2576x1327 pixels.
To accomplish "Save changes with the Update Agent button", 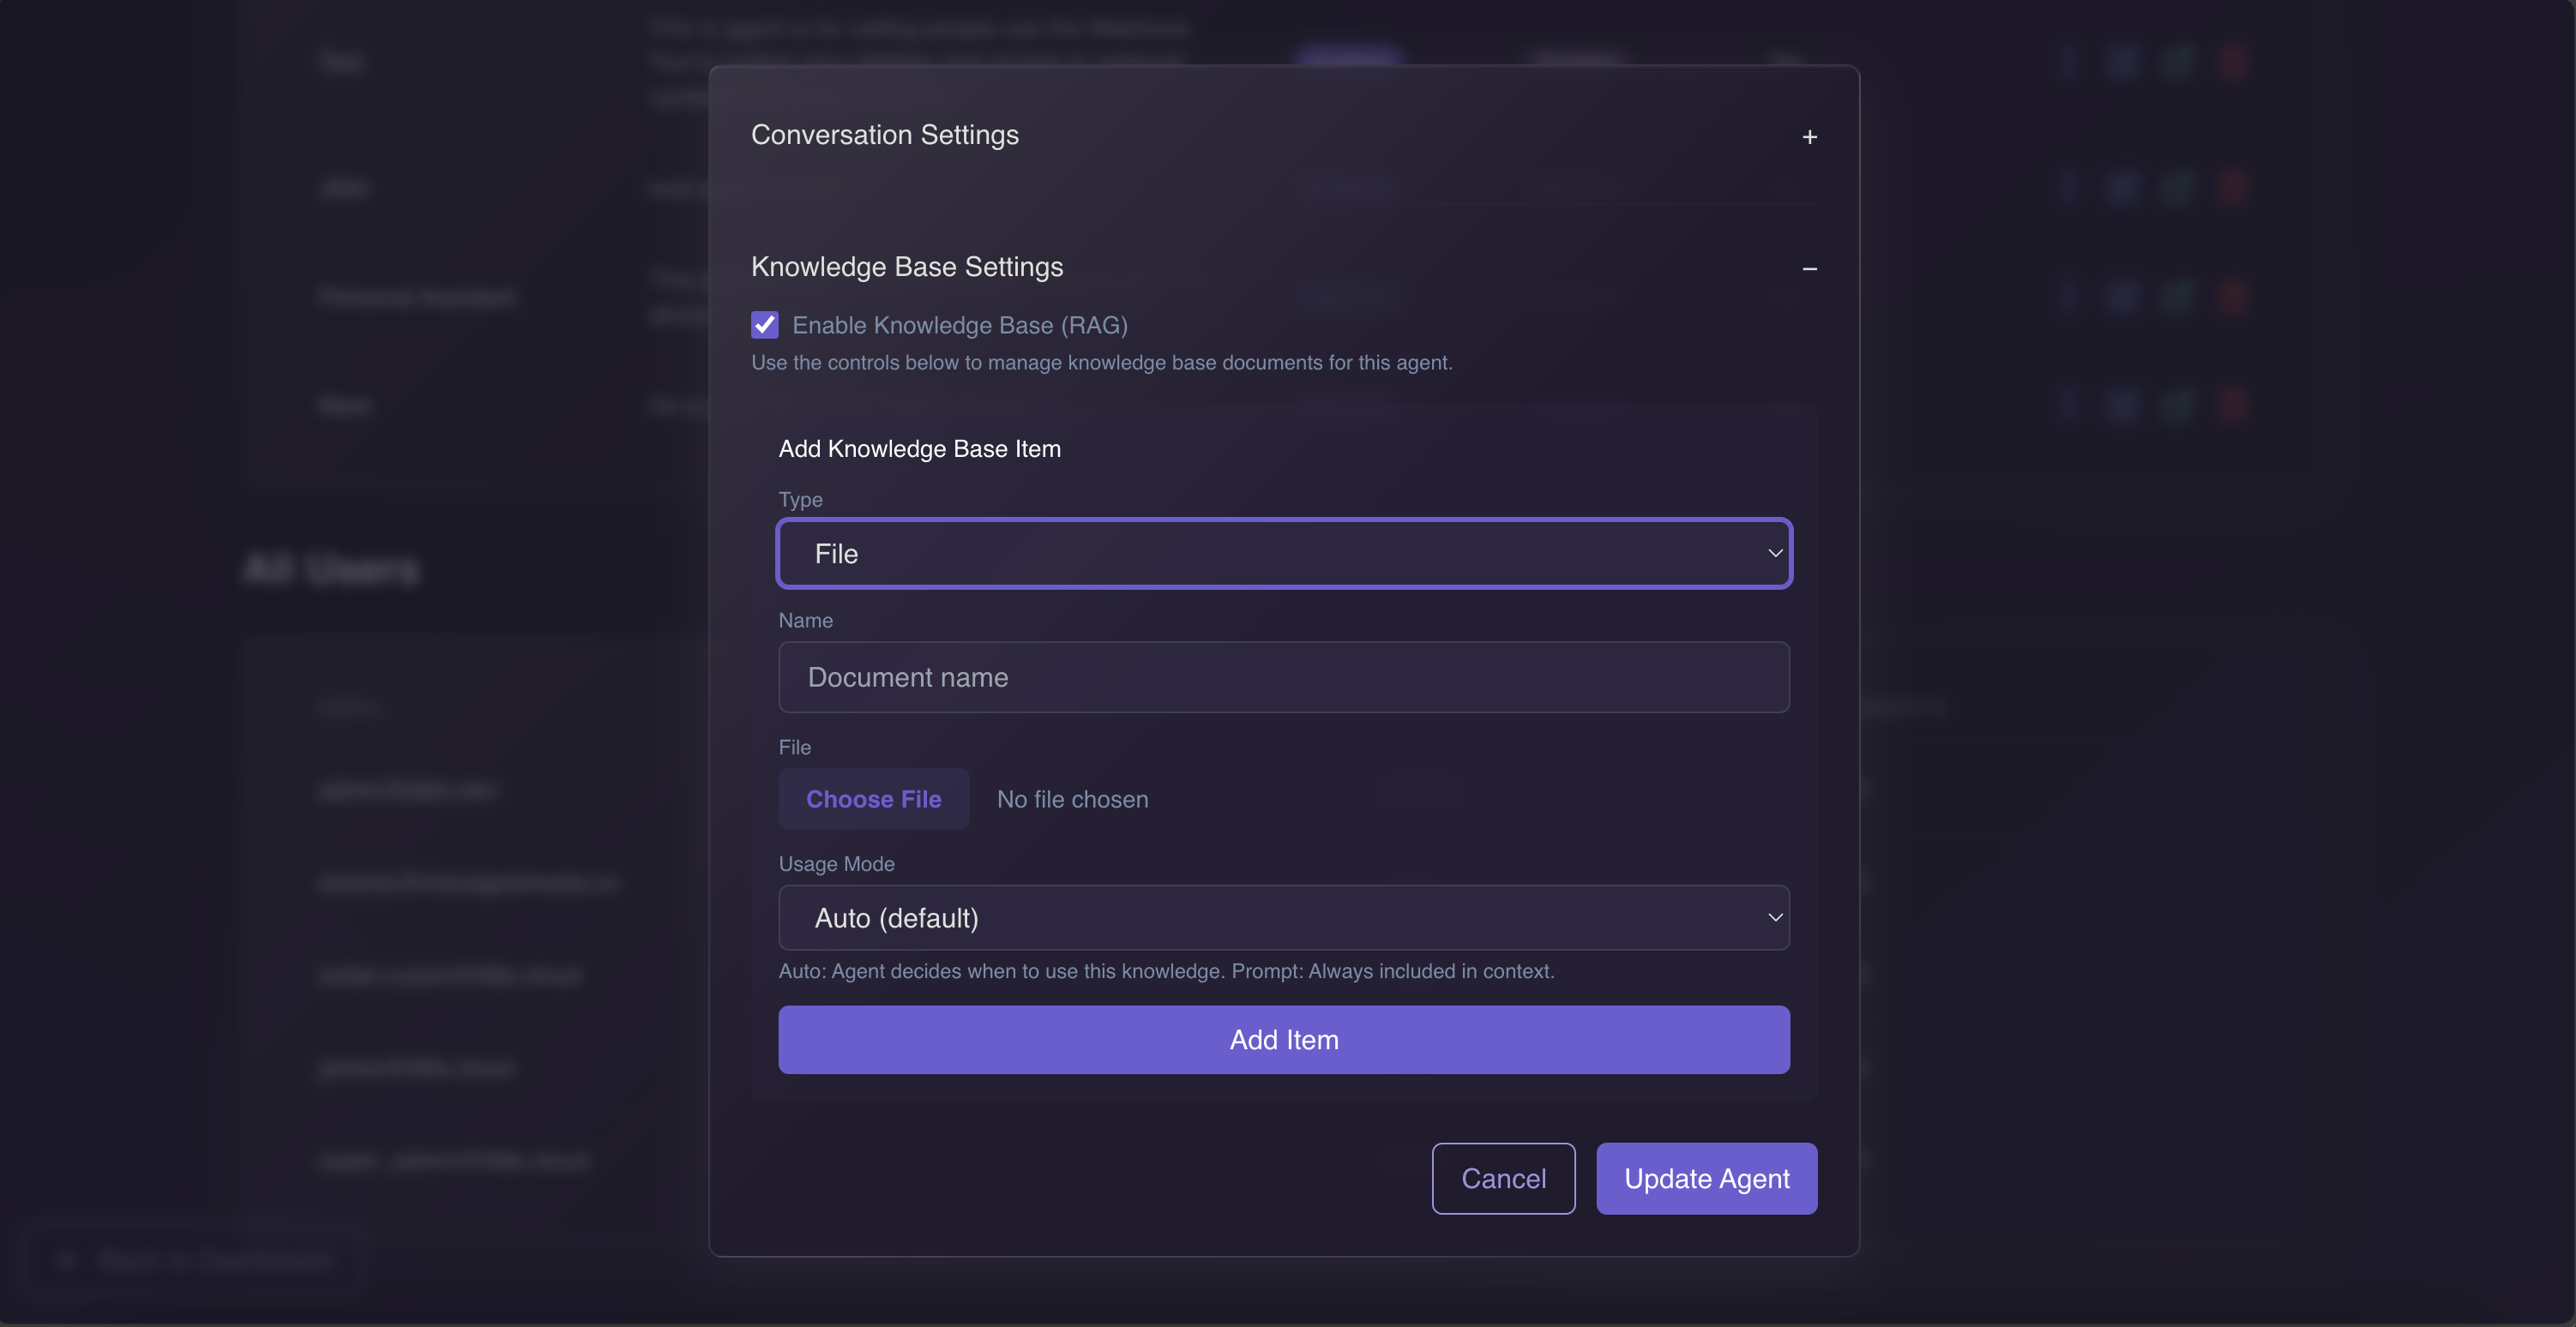I will (x=1706, y=1179).
